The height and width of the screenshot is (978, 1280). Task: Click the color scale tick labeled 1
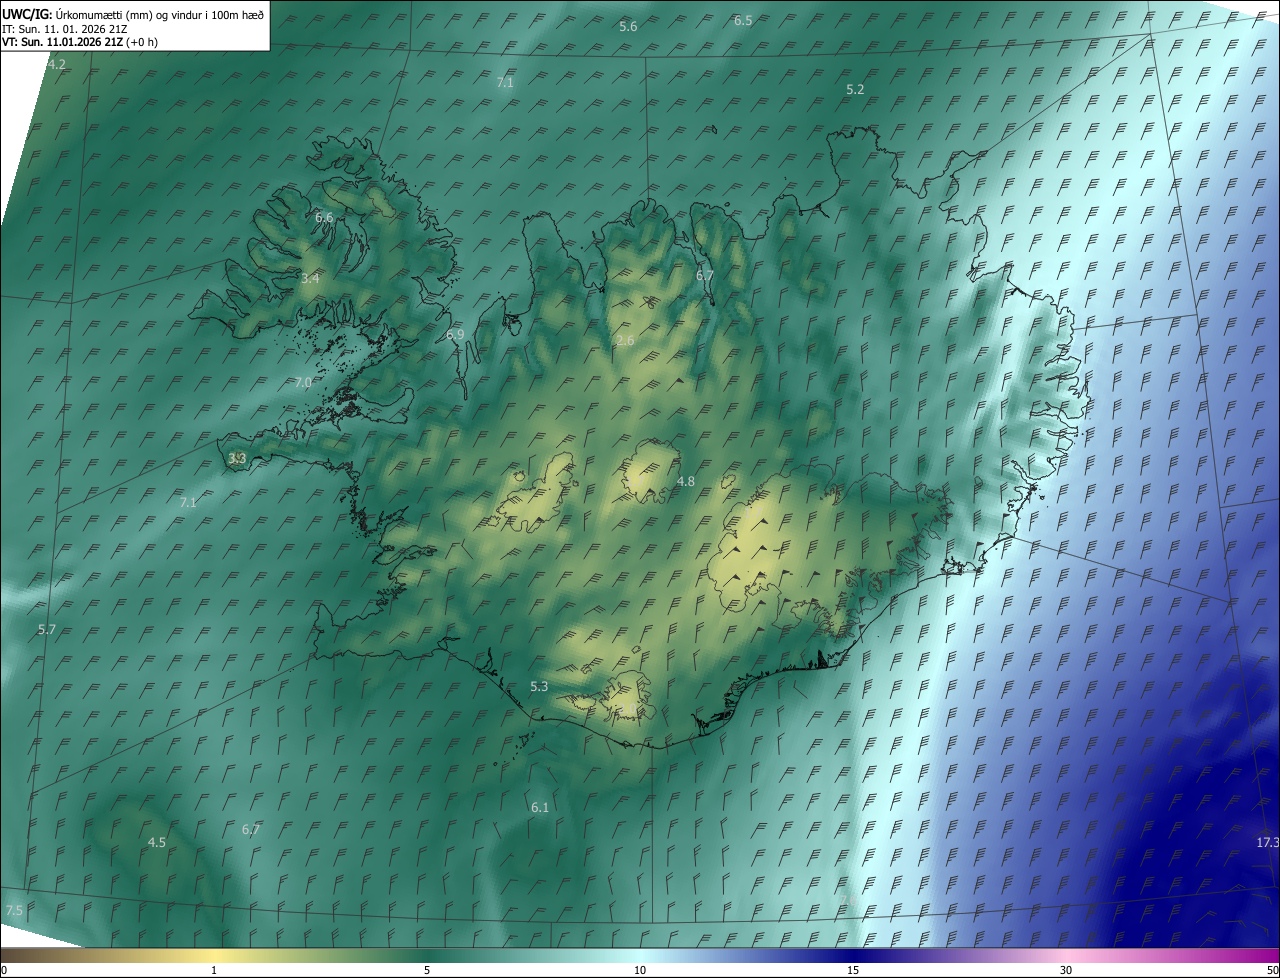(214, 971)
